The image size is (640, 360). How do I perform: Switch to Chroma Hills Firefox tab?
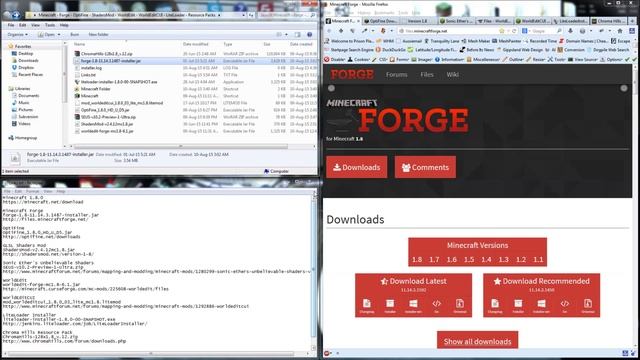(608, 21)
